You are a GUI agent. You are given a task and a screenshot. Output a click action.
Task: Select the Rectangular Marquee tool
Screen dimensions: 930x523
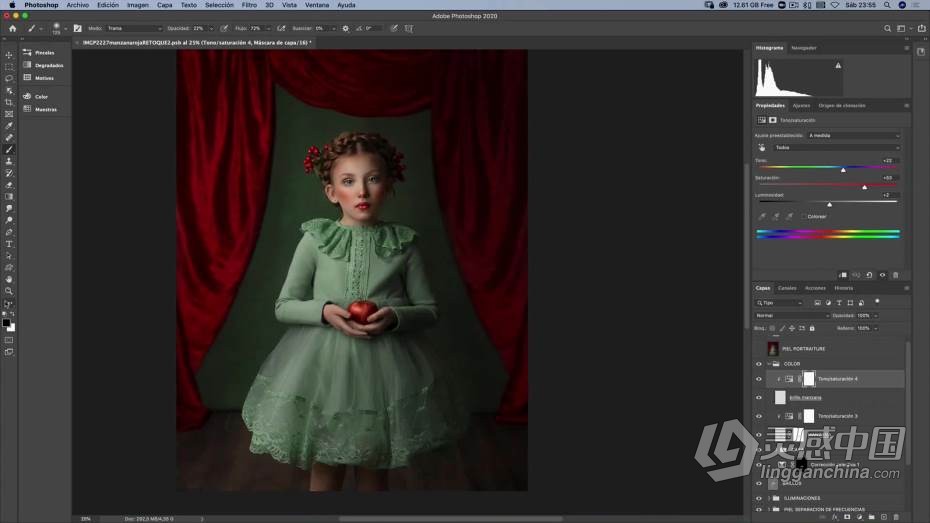coord(9,67)
